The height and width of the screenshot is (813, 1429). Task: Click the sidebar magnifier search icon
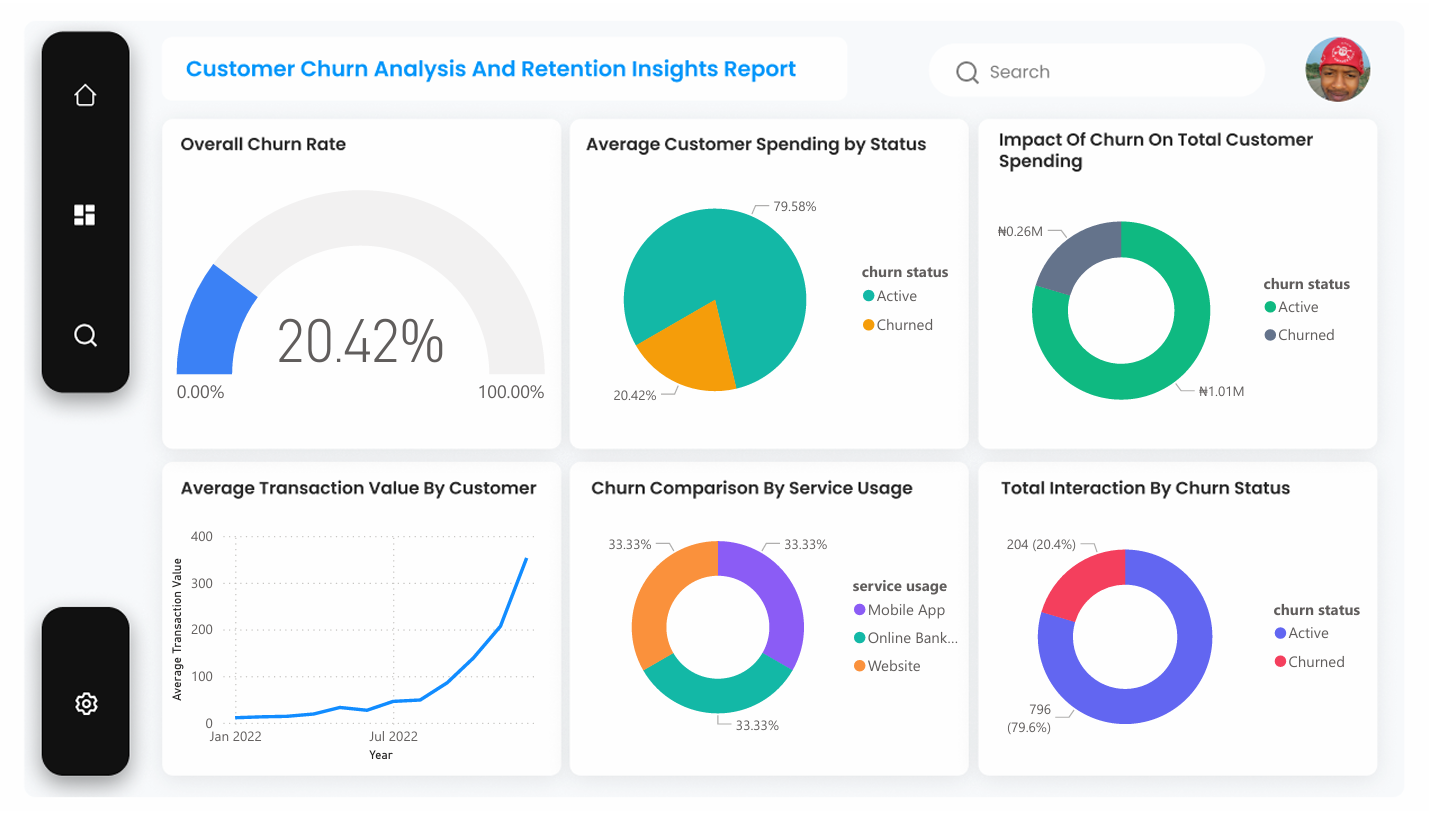(85, 335)
